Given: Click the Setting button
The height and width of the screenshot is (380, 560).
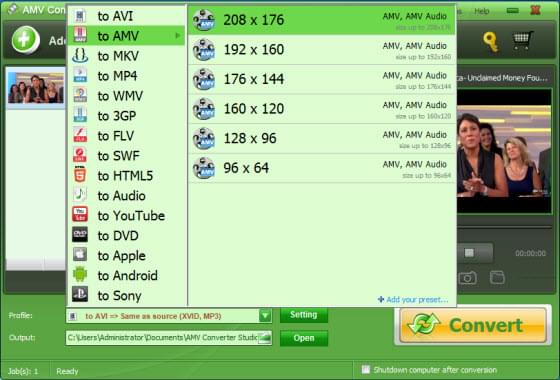Looking at the screenshot, I should click(x=304, y=315).
